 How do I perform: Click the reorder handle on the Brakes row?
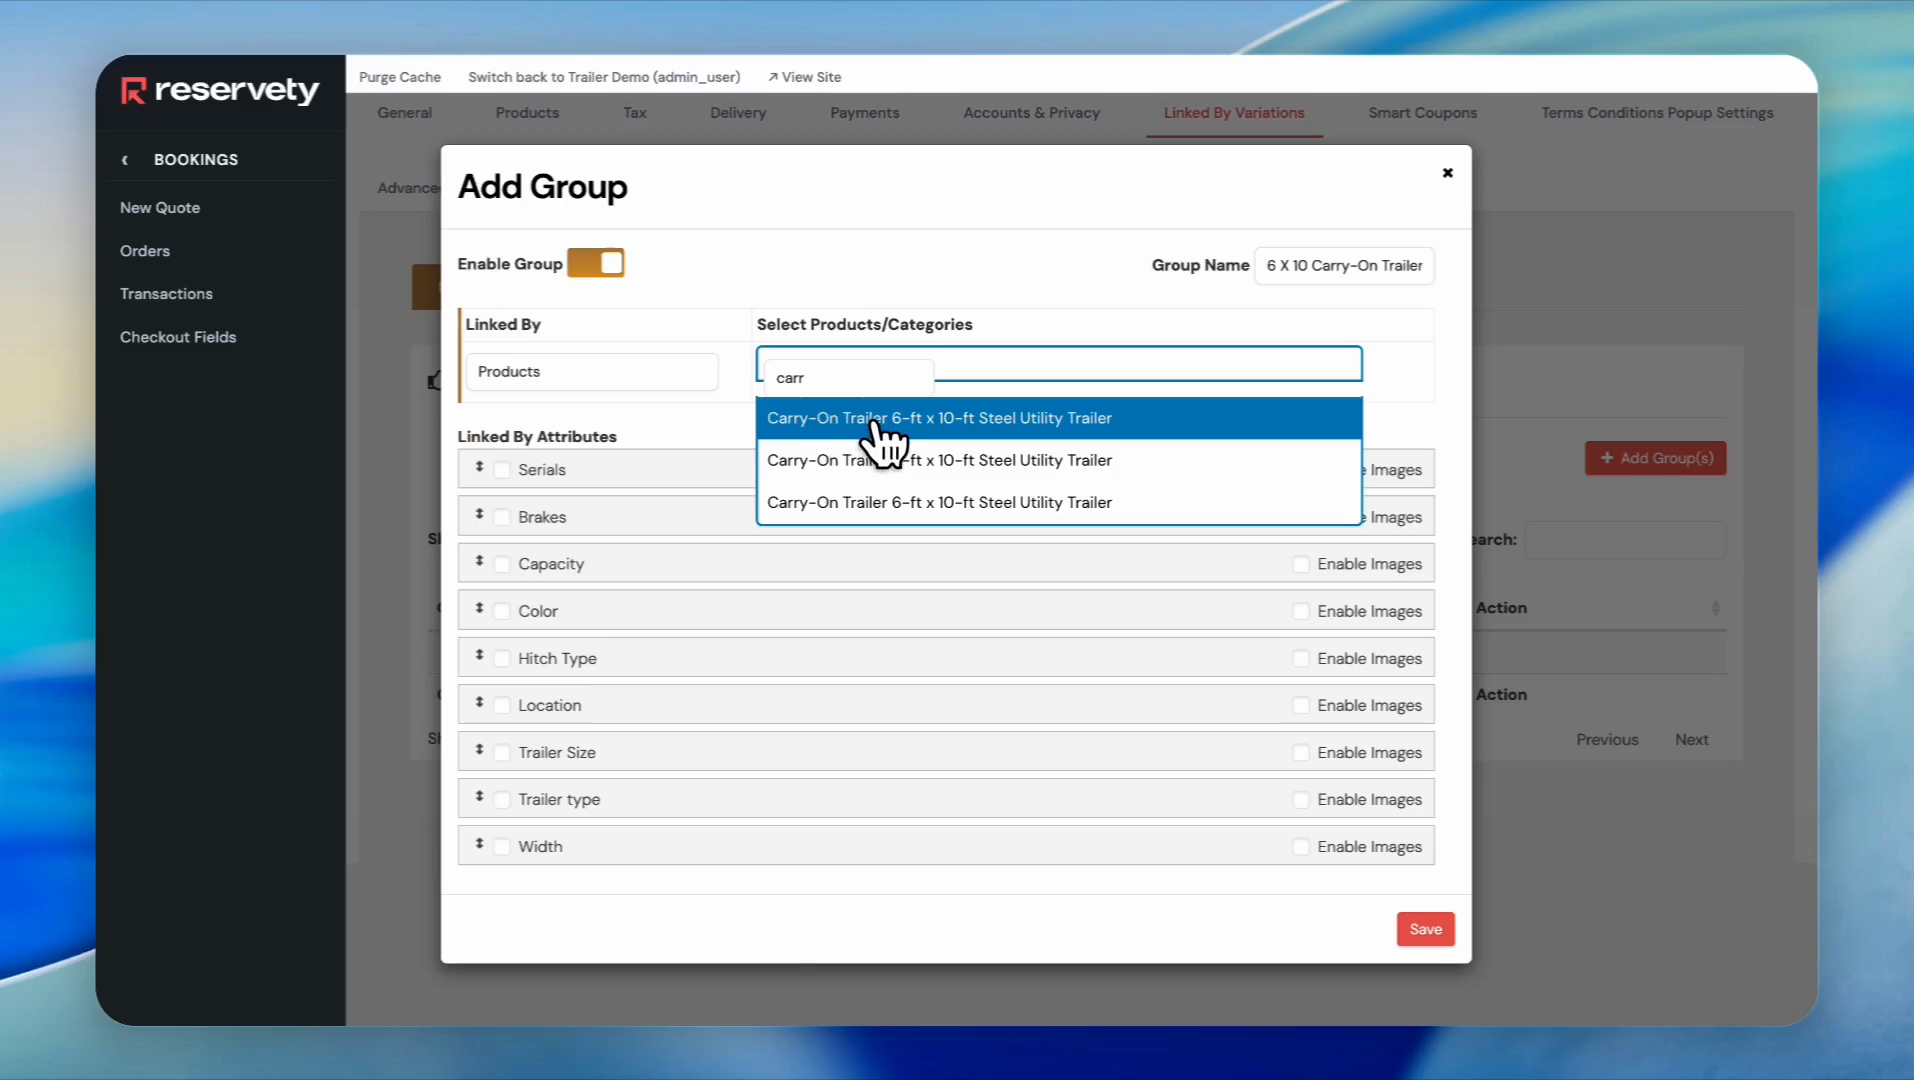tap(479, 514)
